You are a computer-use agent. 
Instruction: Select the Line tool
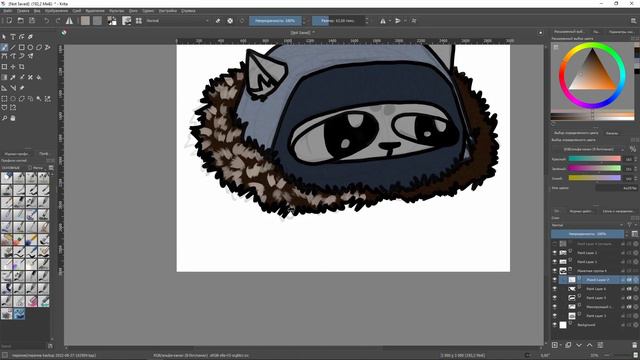[13, 47]
